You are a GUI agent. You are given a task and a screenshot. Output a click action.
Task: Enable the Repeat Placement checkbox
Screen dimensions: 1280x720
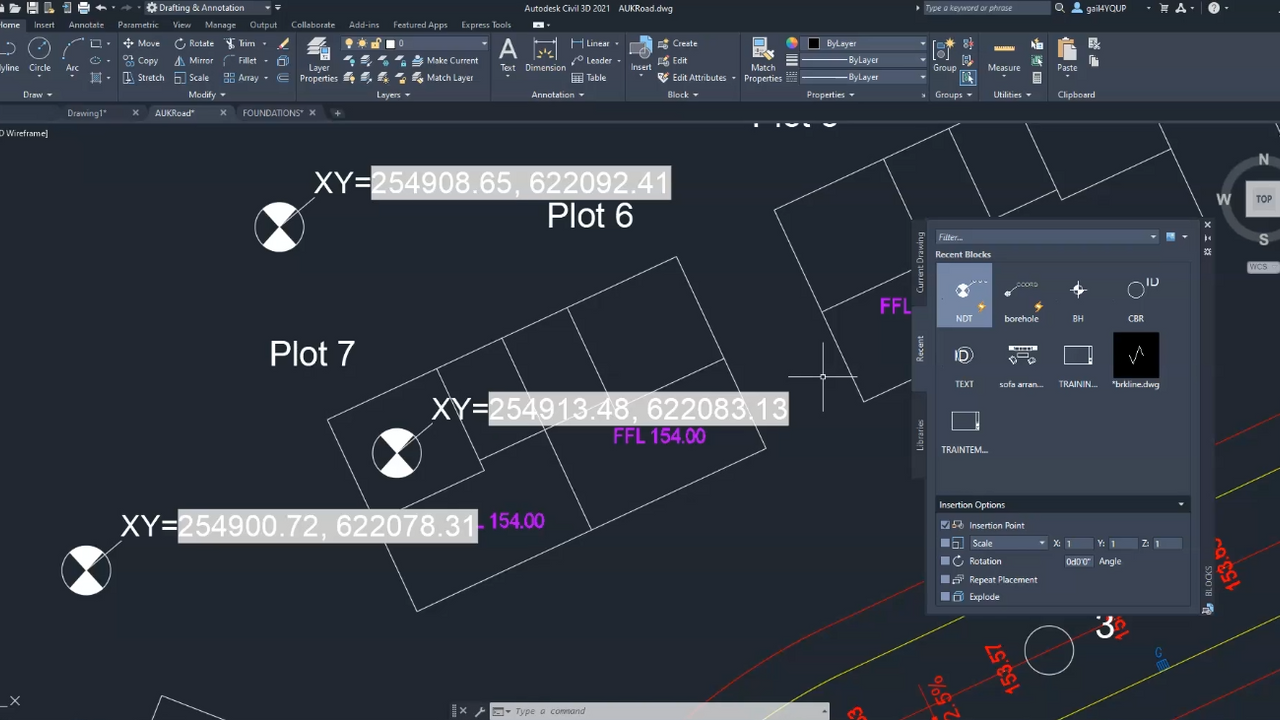(945, 579)
